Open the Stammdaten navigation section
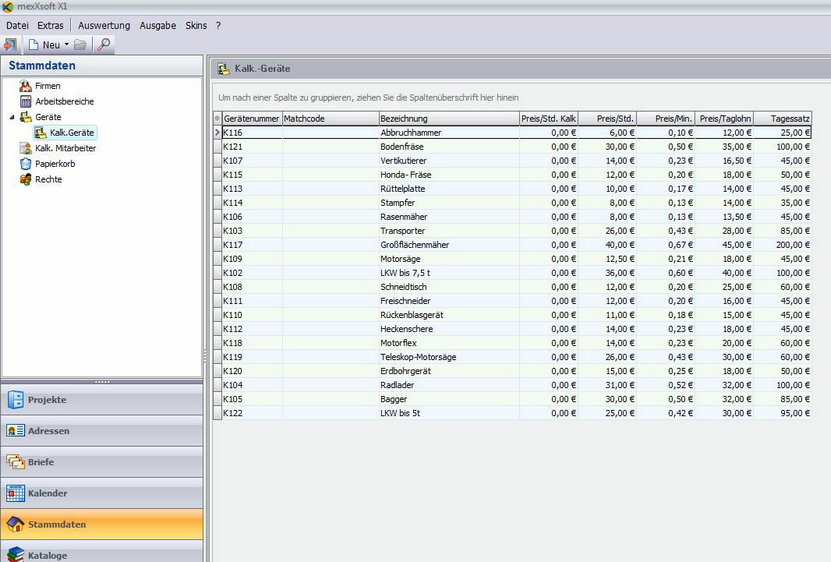The height and width of the screenshot is (562, 831). (102, 524)
